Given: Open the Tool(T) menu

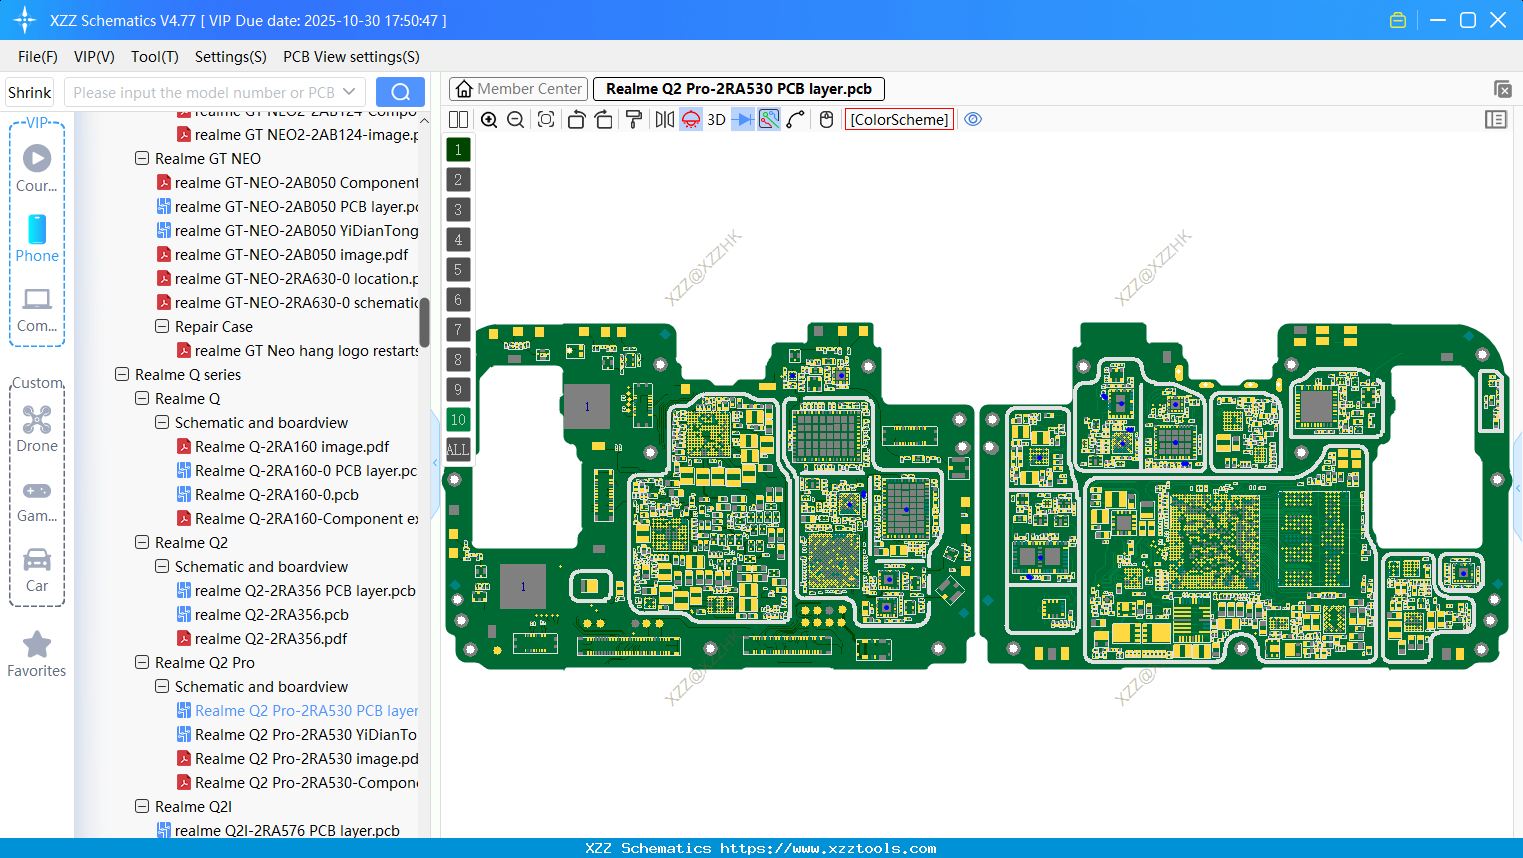Looking at the screenshot, I should [x=154, y=57].
